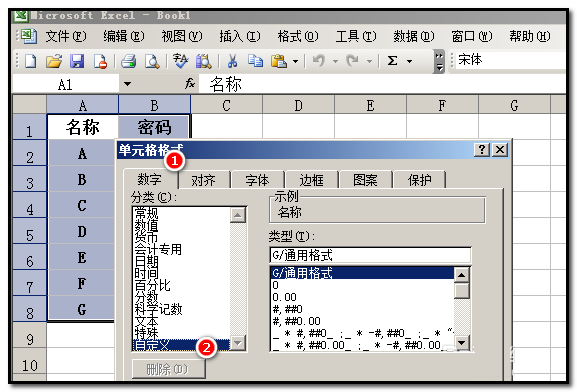
Task: Select 科学记数 category
Action: (x=158, y=309)
